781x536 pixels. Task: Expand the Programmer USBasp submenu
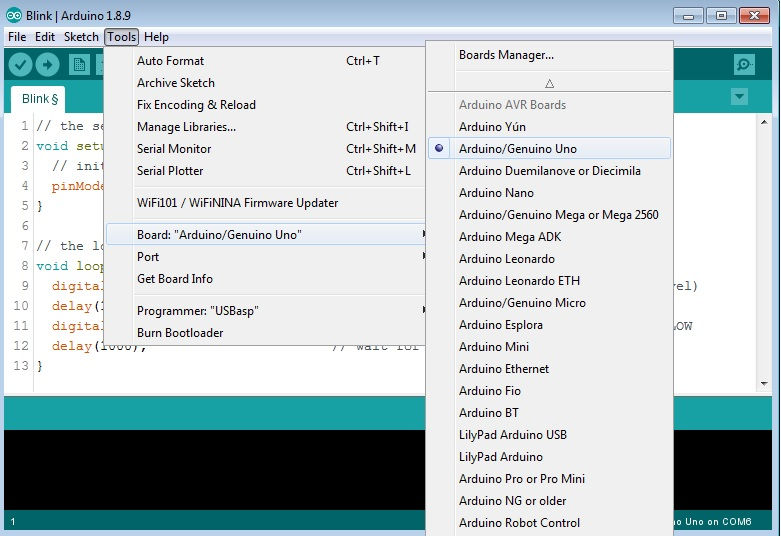(266, 311)
